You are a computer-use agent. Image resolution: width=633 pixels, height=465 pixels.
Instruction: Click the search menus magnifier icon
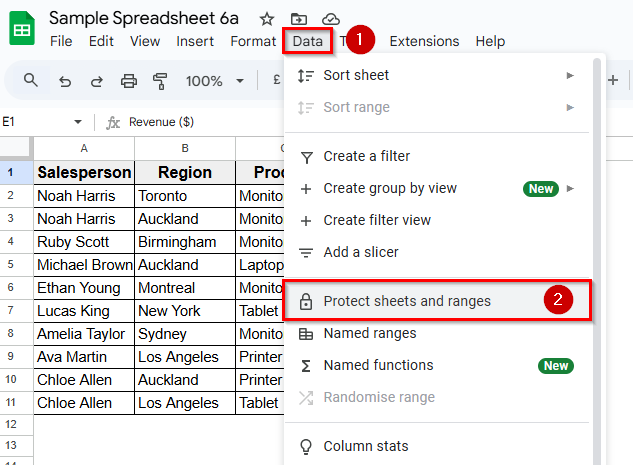tap(31, 80)
